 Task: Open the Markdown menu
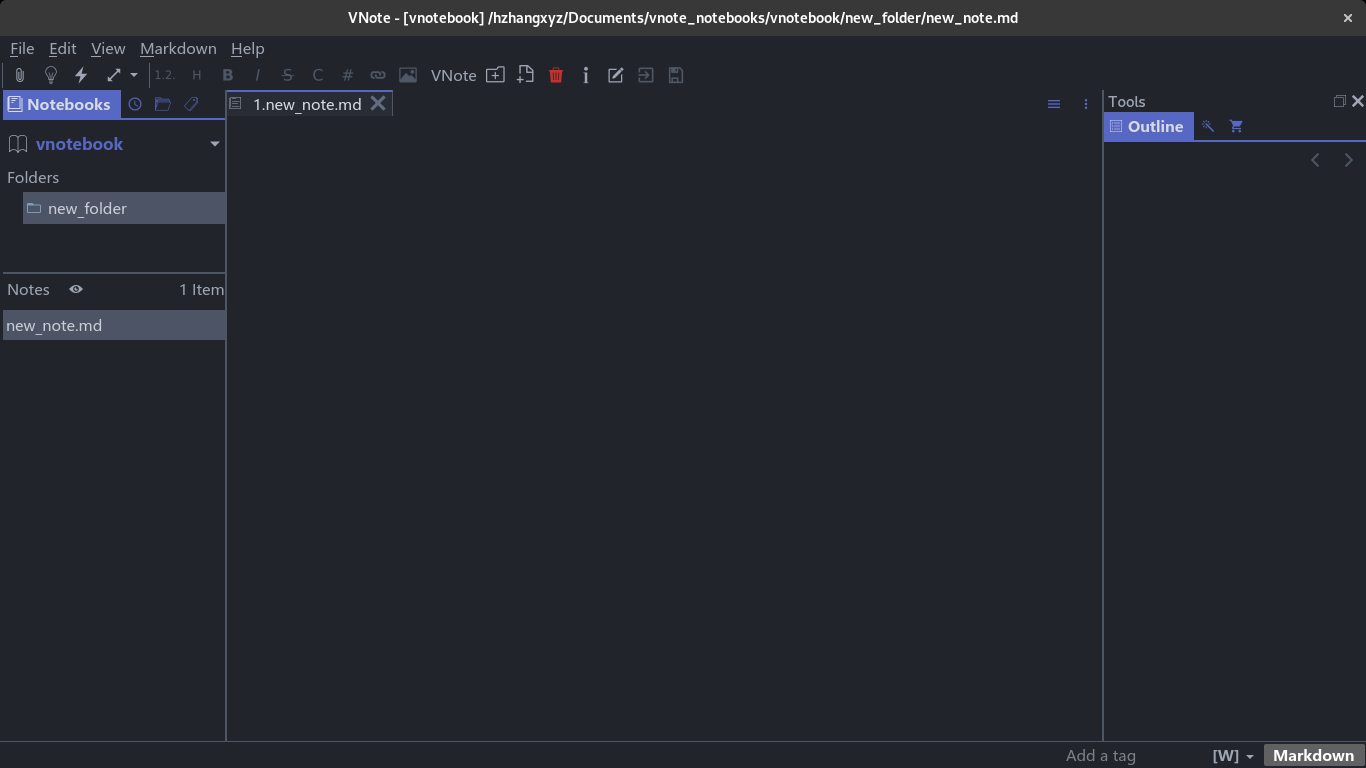[x=178, y=48]
